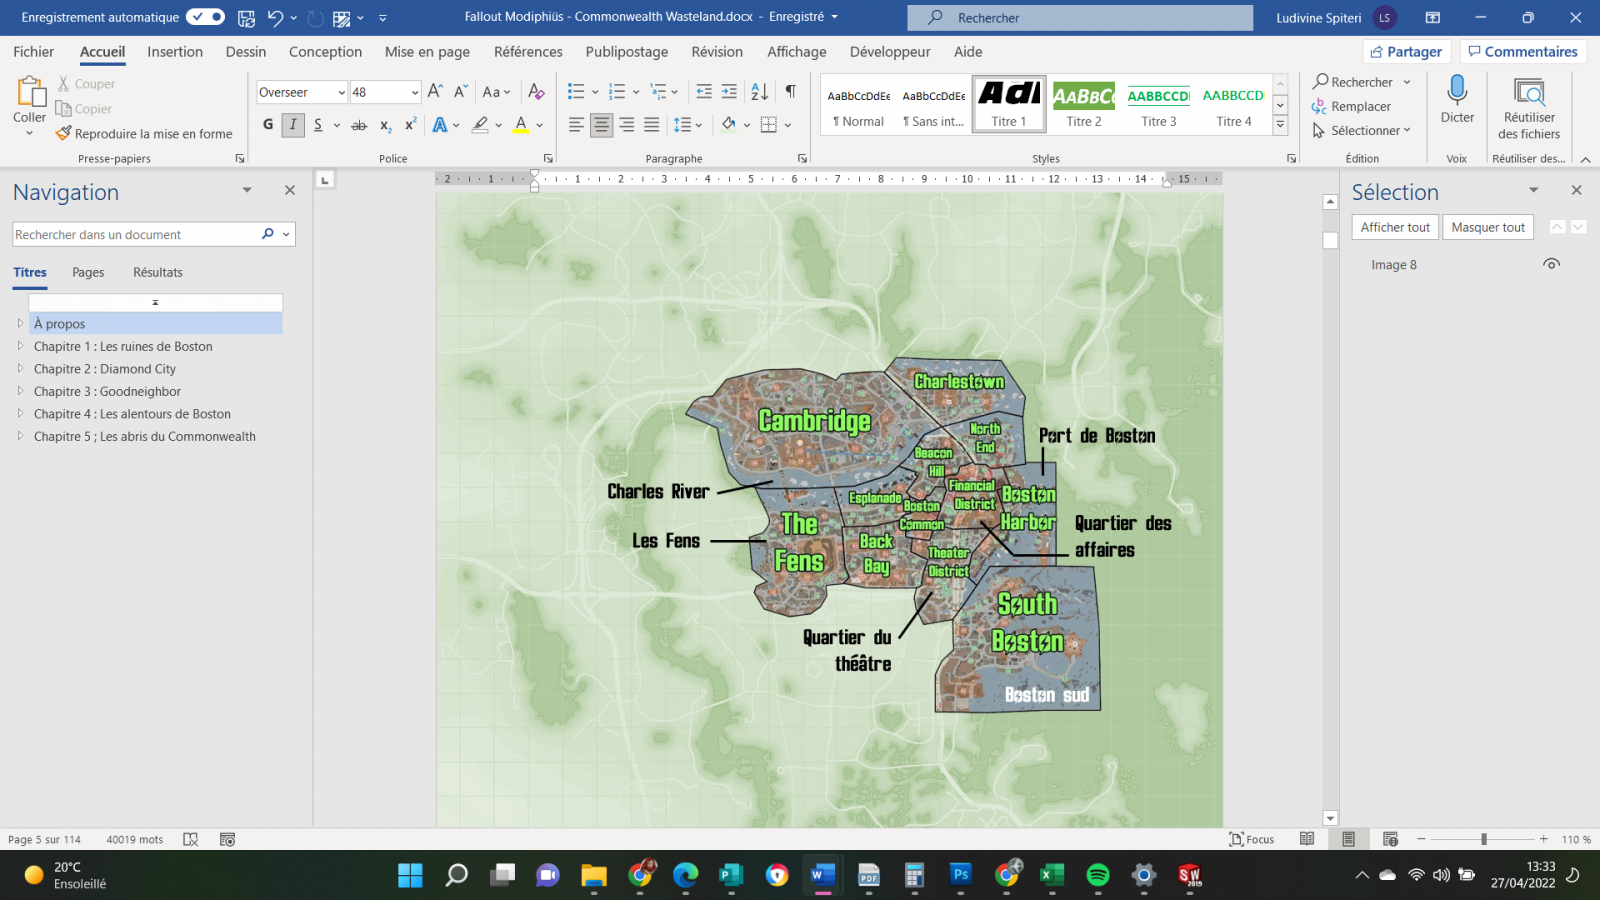
Task: Click the bulleted list icon
Action: 576,92
